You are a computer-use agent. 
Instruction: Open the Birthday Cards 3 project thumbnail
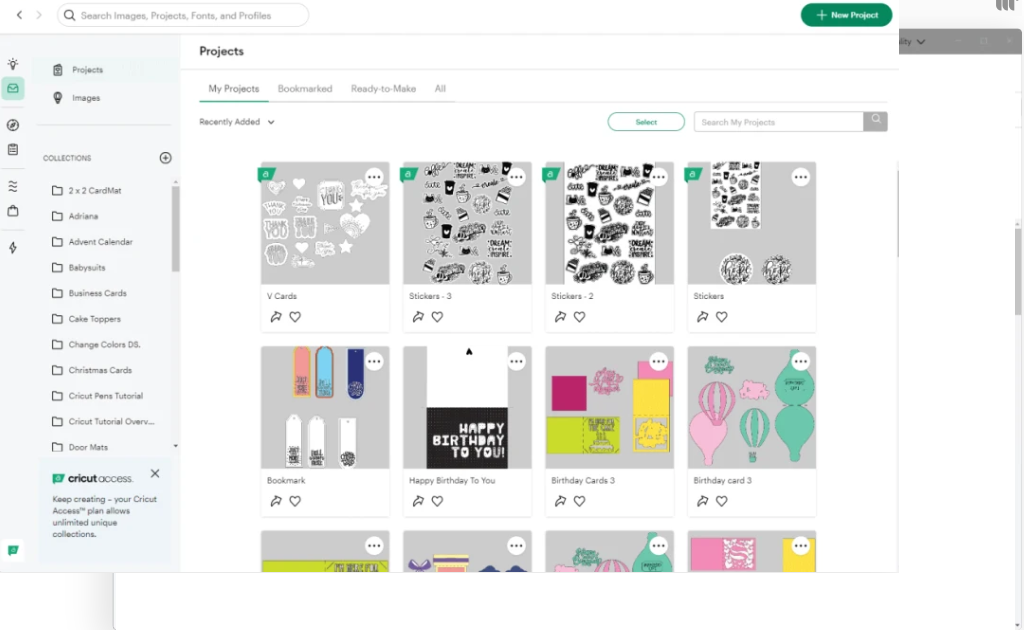[x=609, y=407]
